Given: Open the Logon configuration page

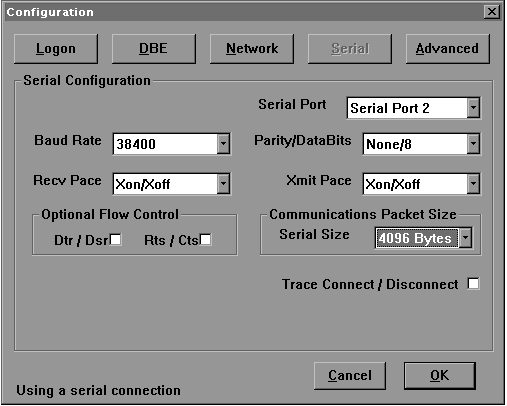Looking at the screenshot, I should [x=56, y=49].
